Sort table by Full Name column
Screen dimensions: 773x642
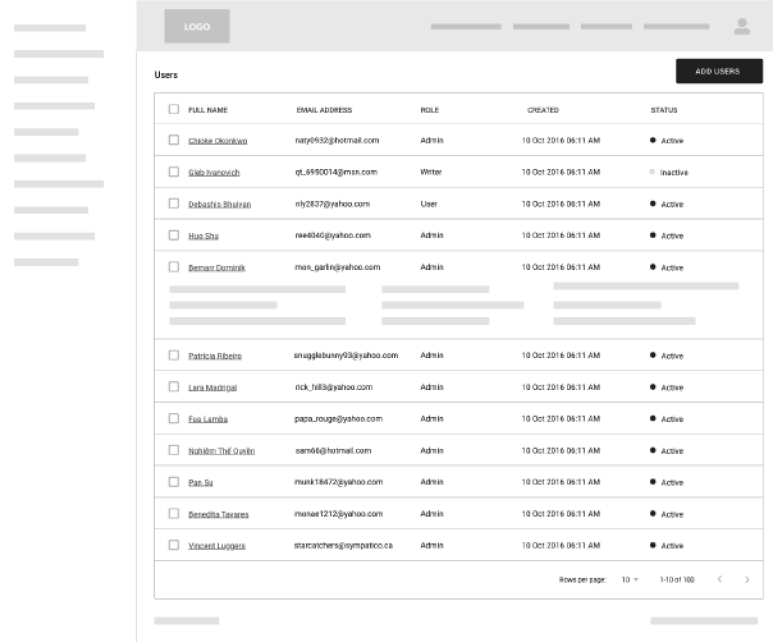coord(208,110)
